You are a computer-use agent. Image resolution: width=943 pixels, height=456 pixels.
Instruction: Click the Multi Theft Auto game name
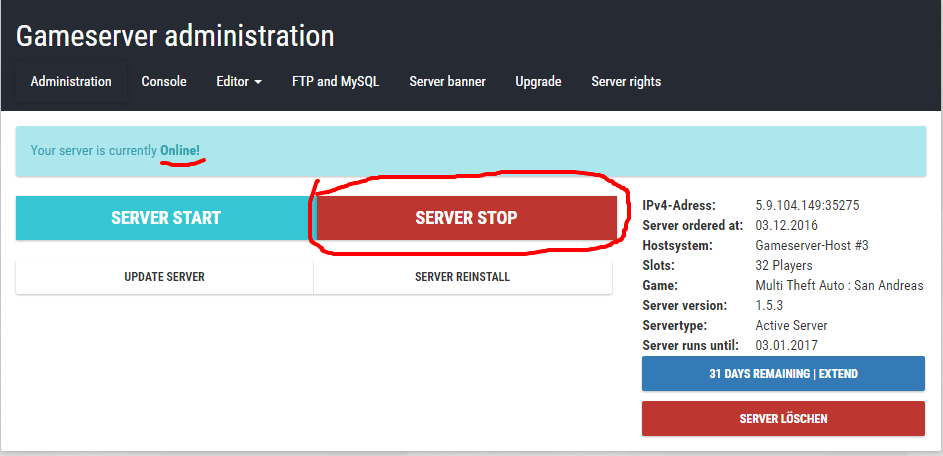tap(839, 286)
